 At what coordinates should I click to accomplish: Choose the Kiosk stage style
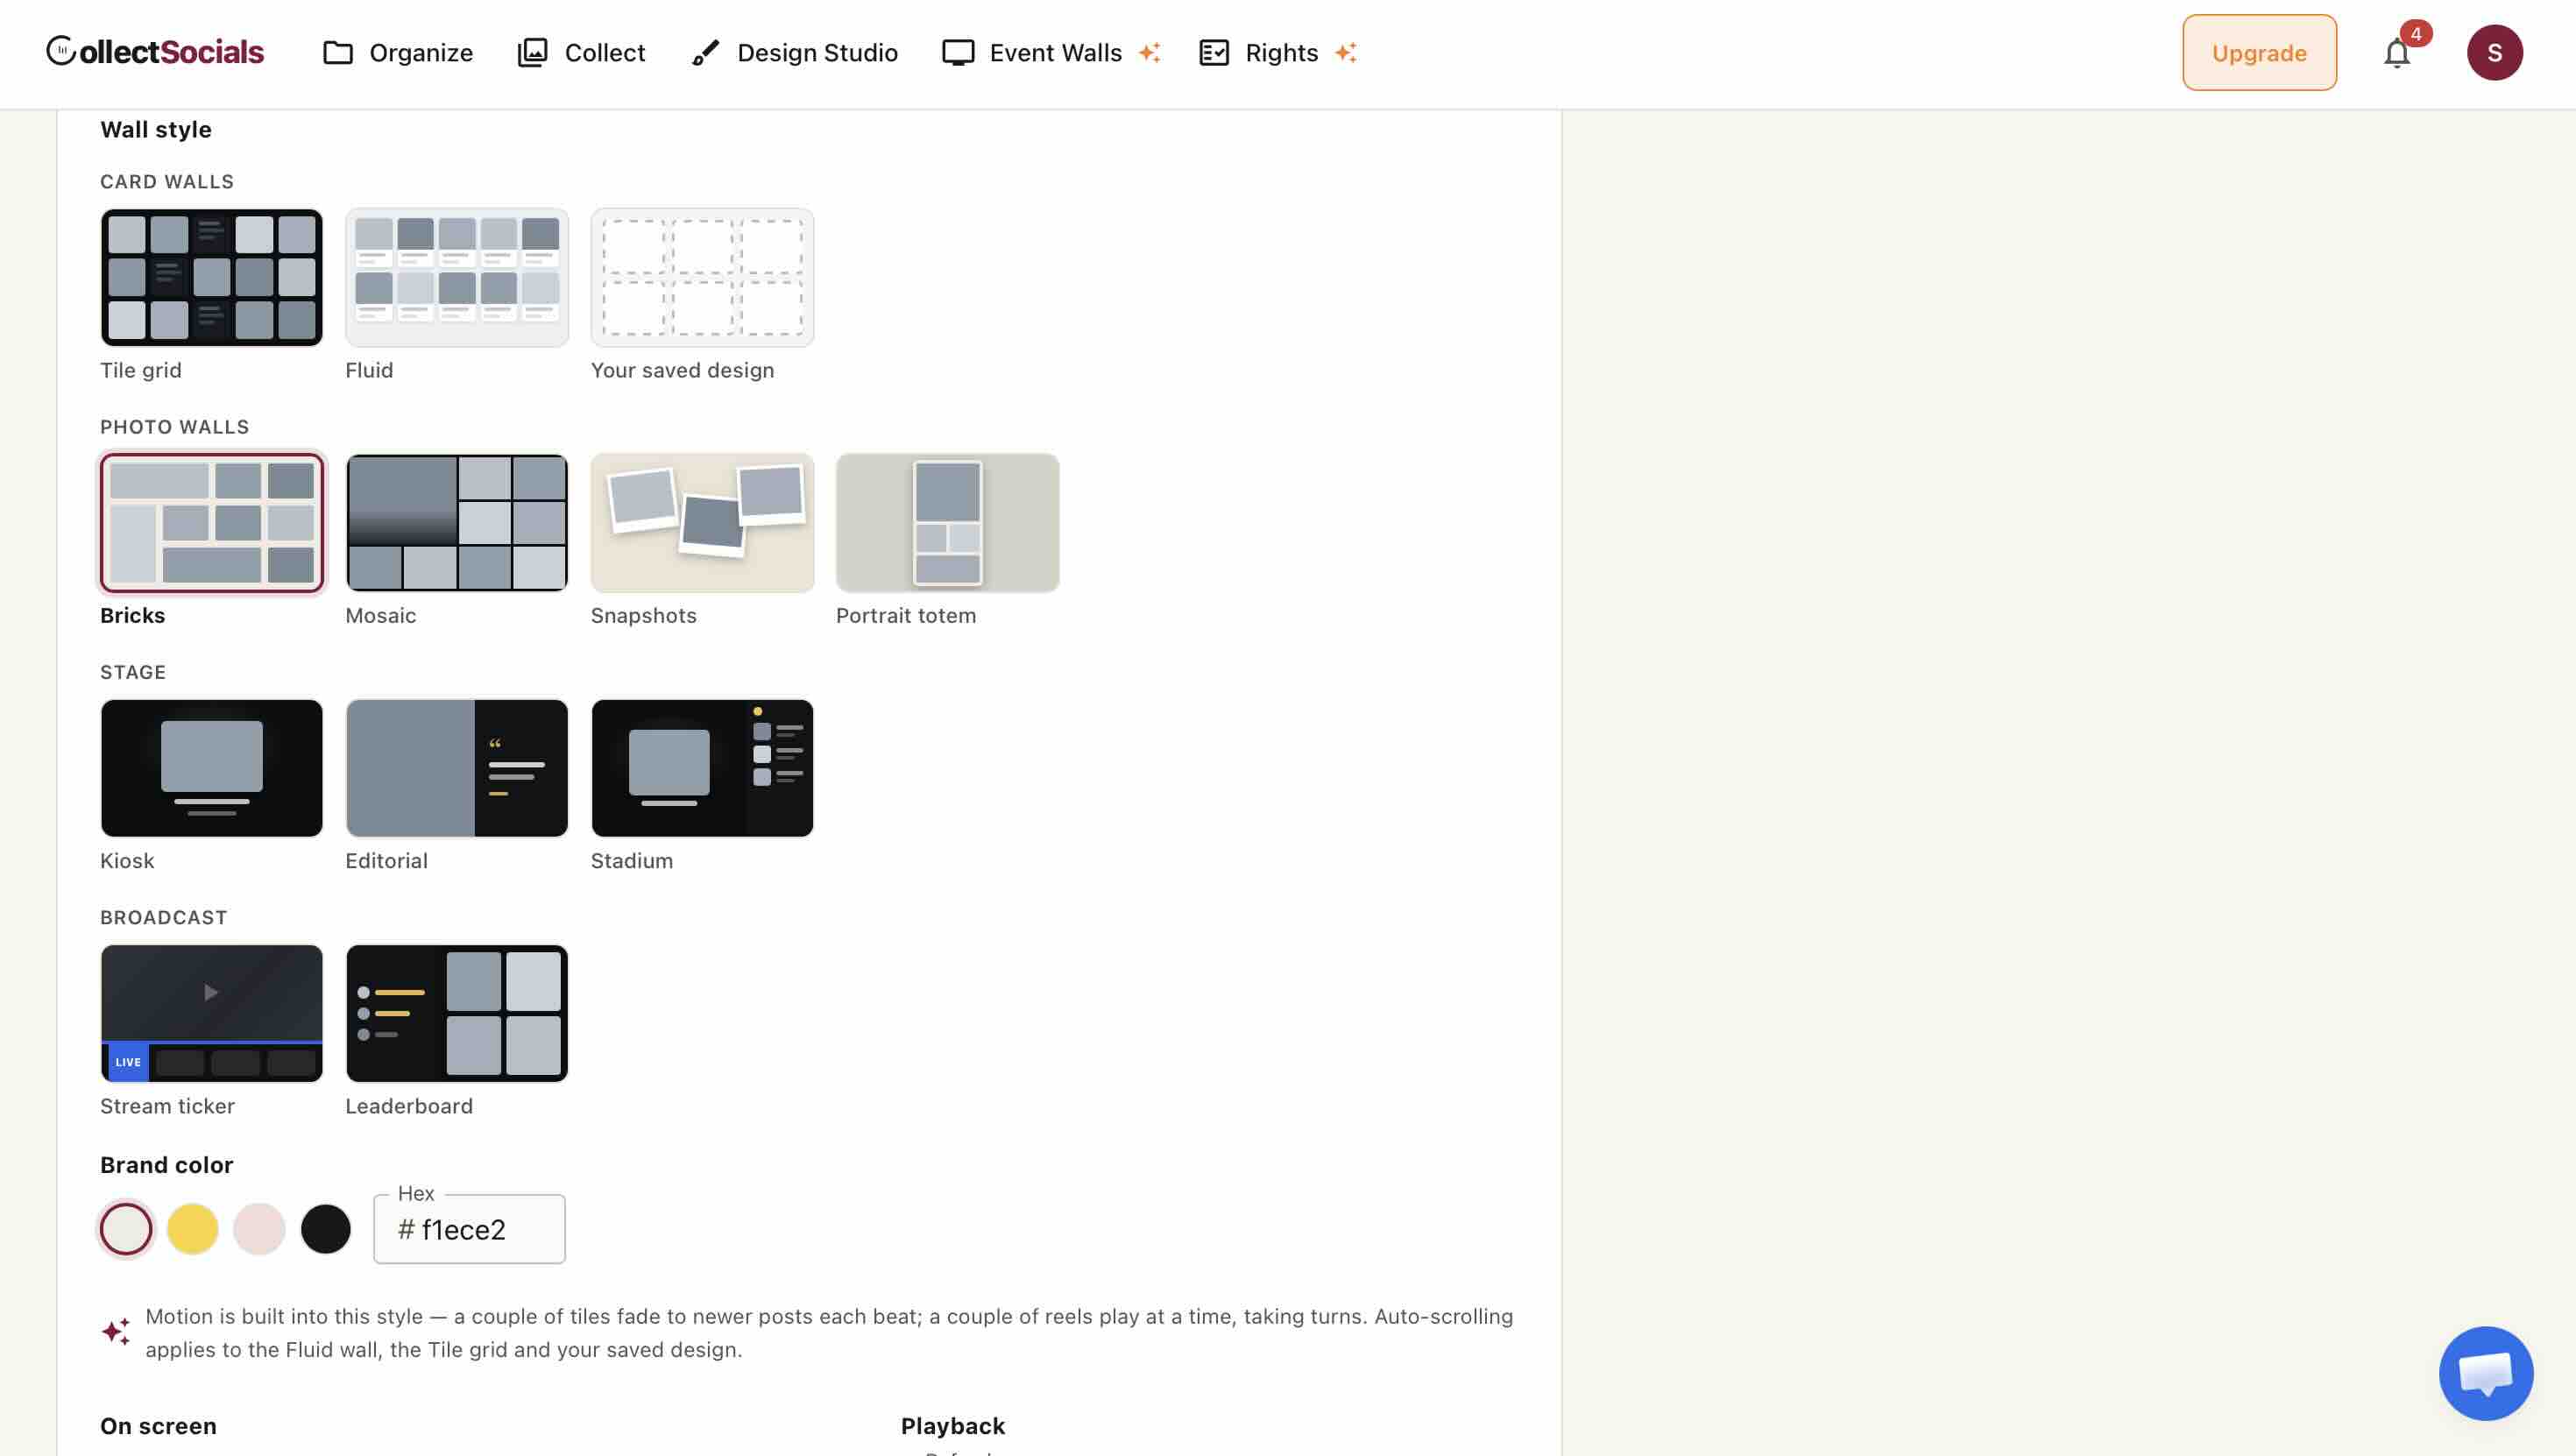pos(212,767)
